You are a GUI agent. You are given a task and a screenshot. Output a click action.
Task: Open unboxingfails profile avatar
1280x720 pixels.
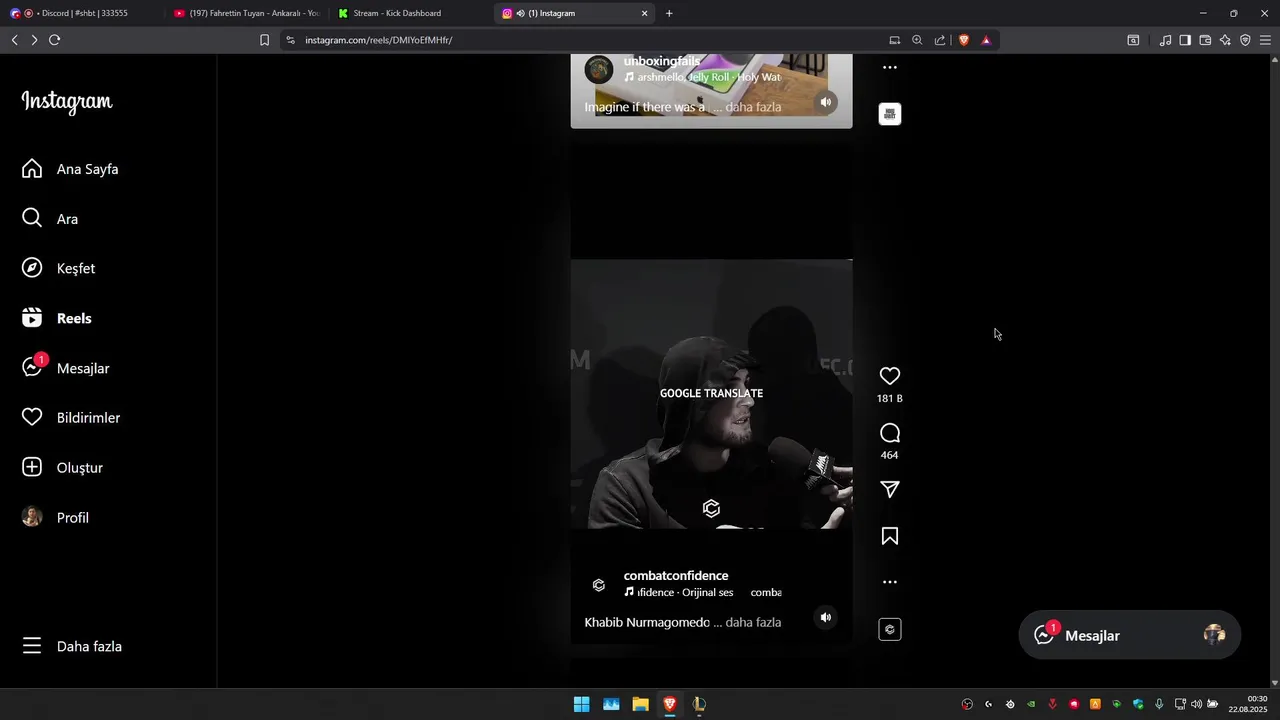click(x=598, y=69)
